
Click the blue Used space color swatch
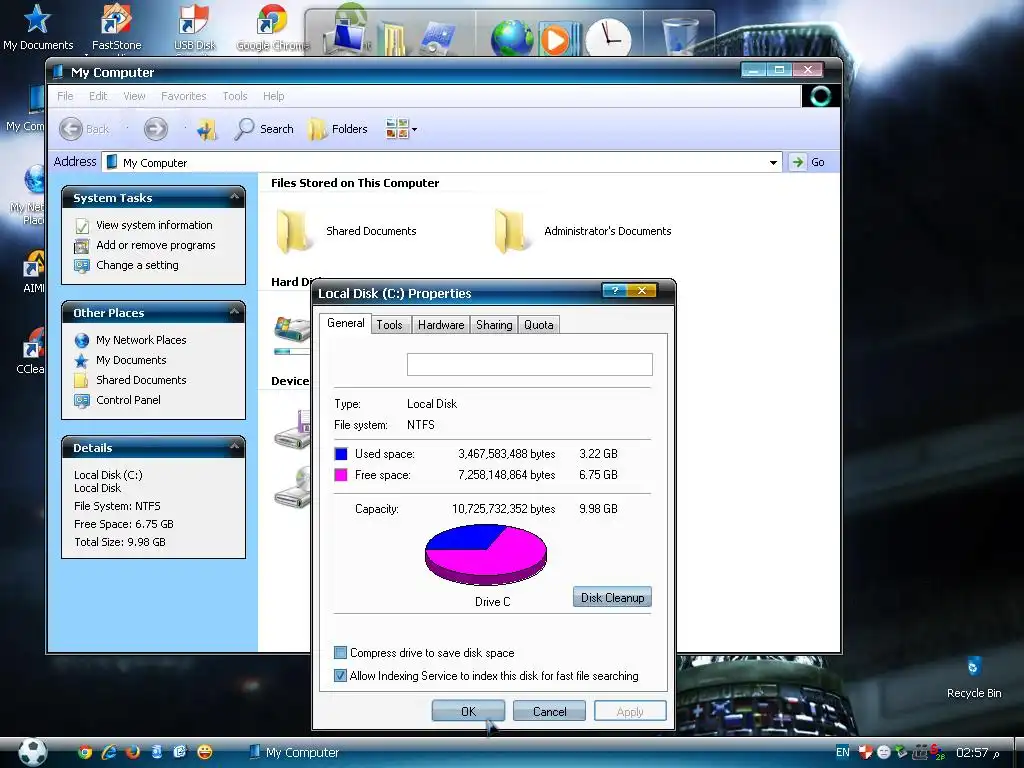[x=341, y=454]
